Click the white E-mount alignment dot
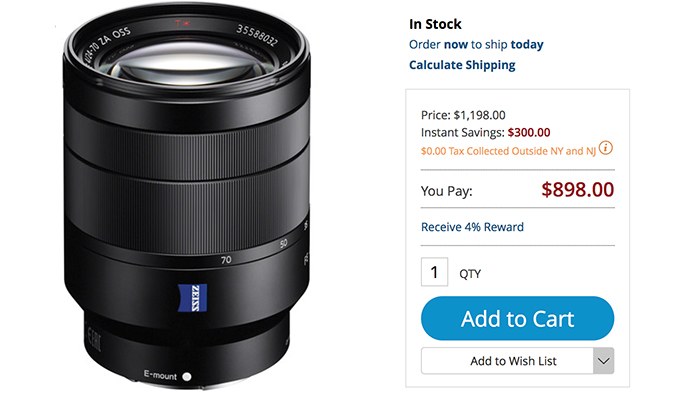 pos(187,377)
